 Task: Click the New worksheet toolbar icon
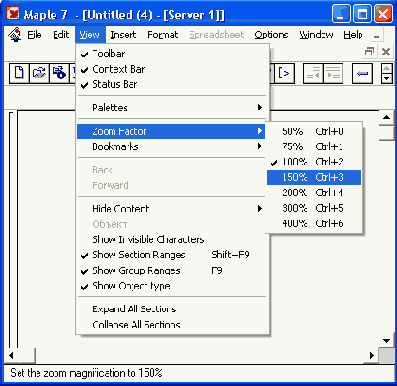tap(19, 73)
